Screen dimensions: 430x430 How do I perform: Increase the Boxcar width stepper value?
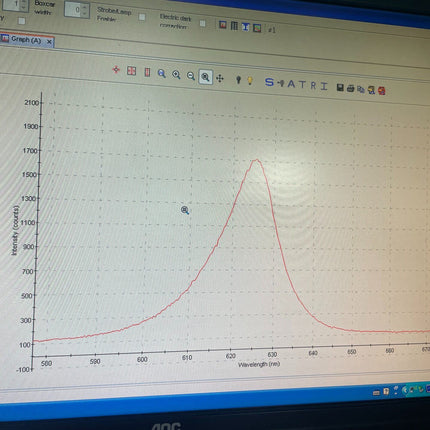(x=85, y=7)
